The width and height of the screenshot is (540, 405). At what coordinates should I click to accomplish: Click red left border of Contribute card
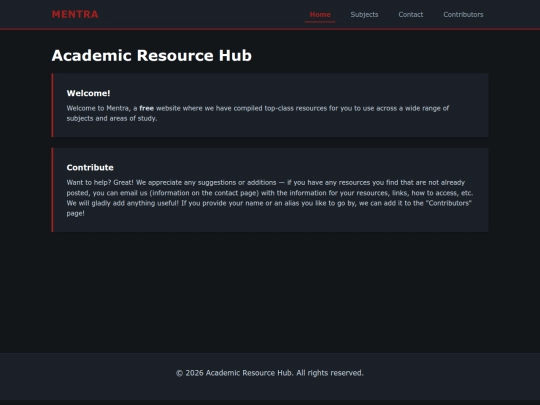52,190
